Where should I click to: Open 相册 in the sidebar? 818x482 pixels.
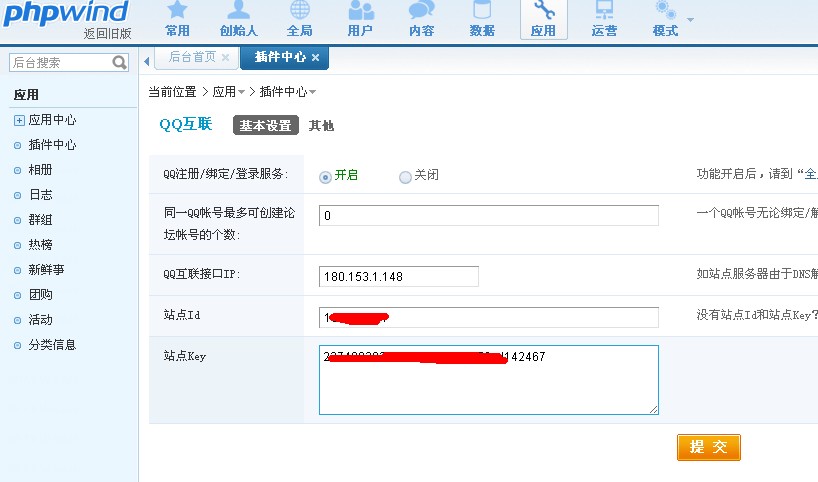point(40,170)
